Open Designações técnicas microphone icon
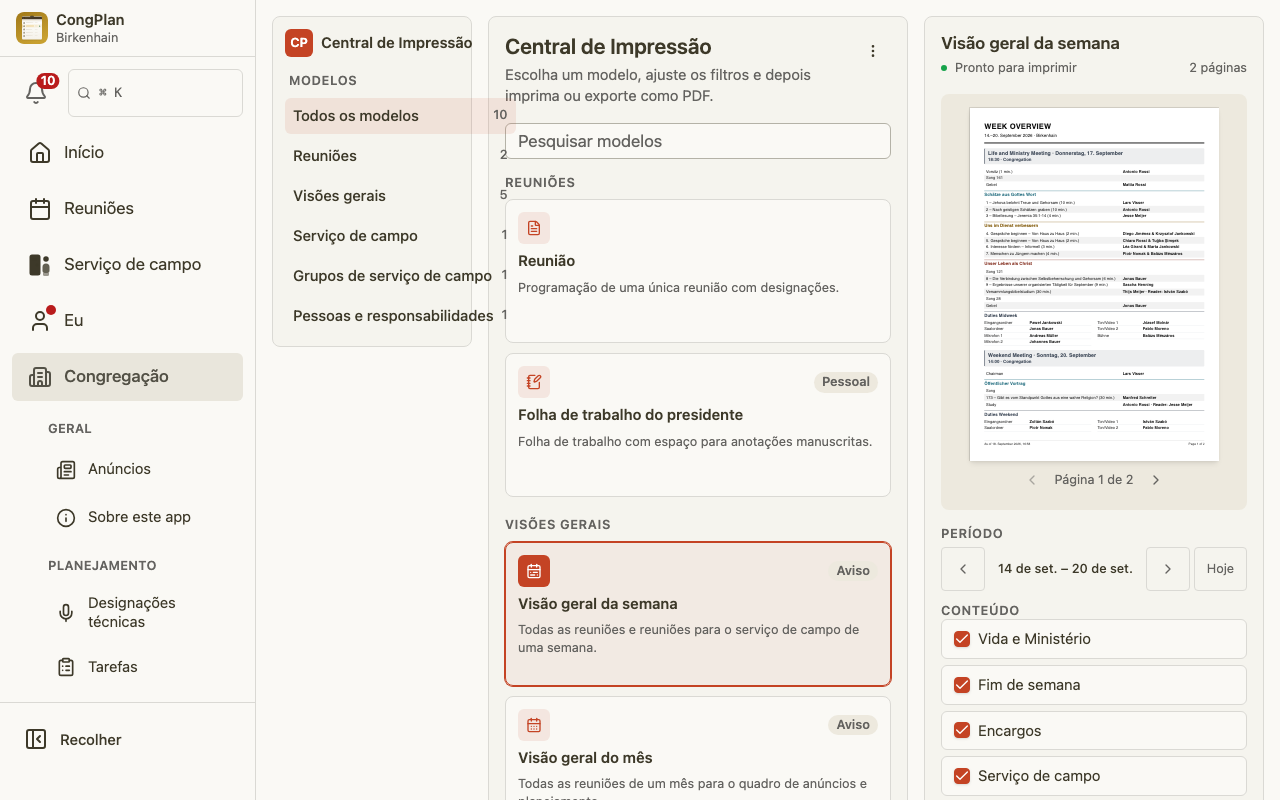The height and width of the screenshot is (800, 1280). [x=66, y=612]
